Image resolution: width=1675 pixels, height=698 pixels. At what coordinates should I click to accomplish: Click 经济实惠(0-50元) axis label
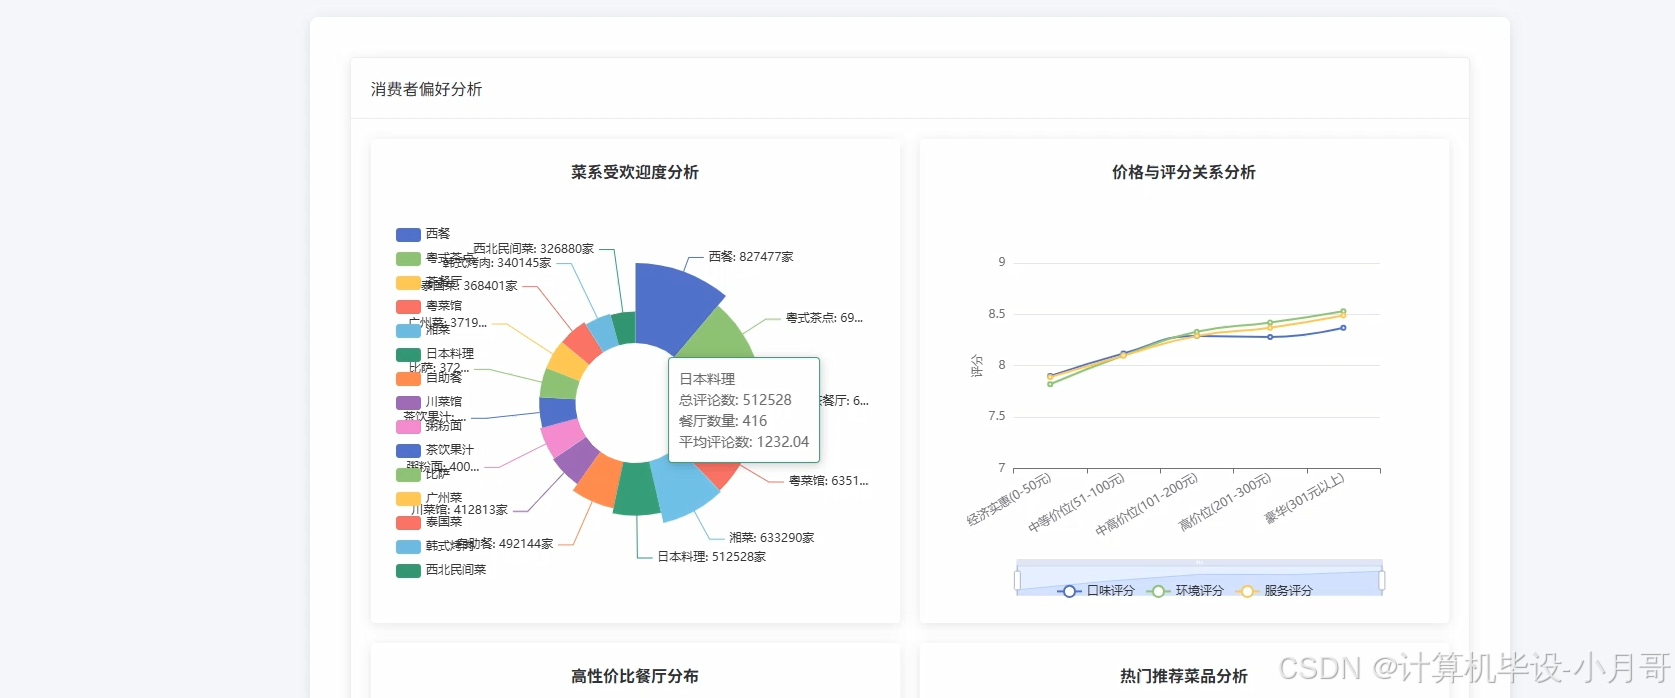pos(1009,500)
